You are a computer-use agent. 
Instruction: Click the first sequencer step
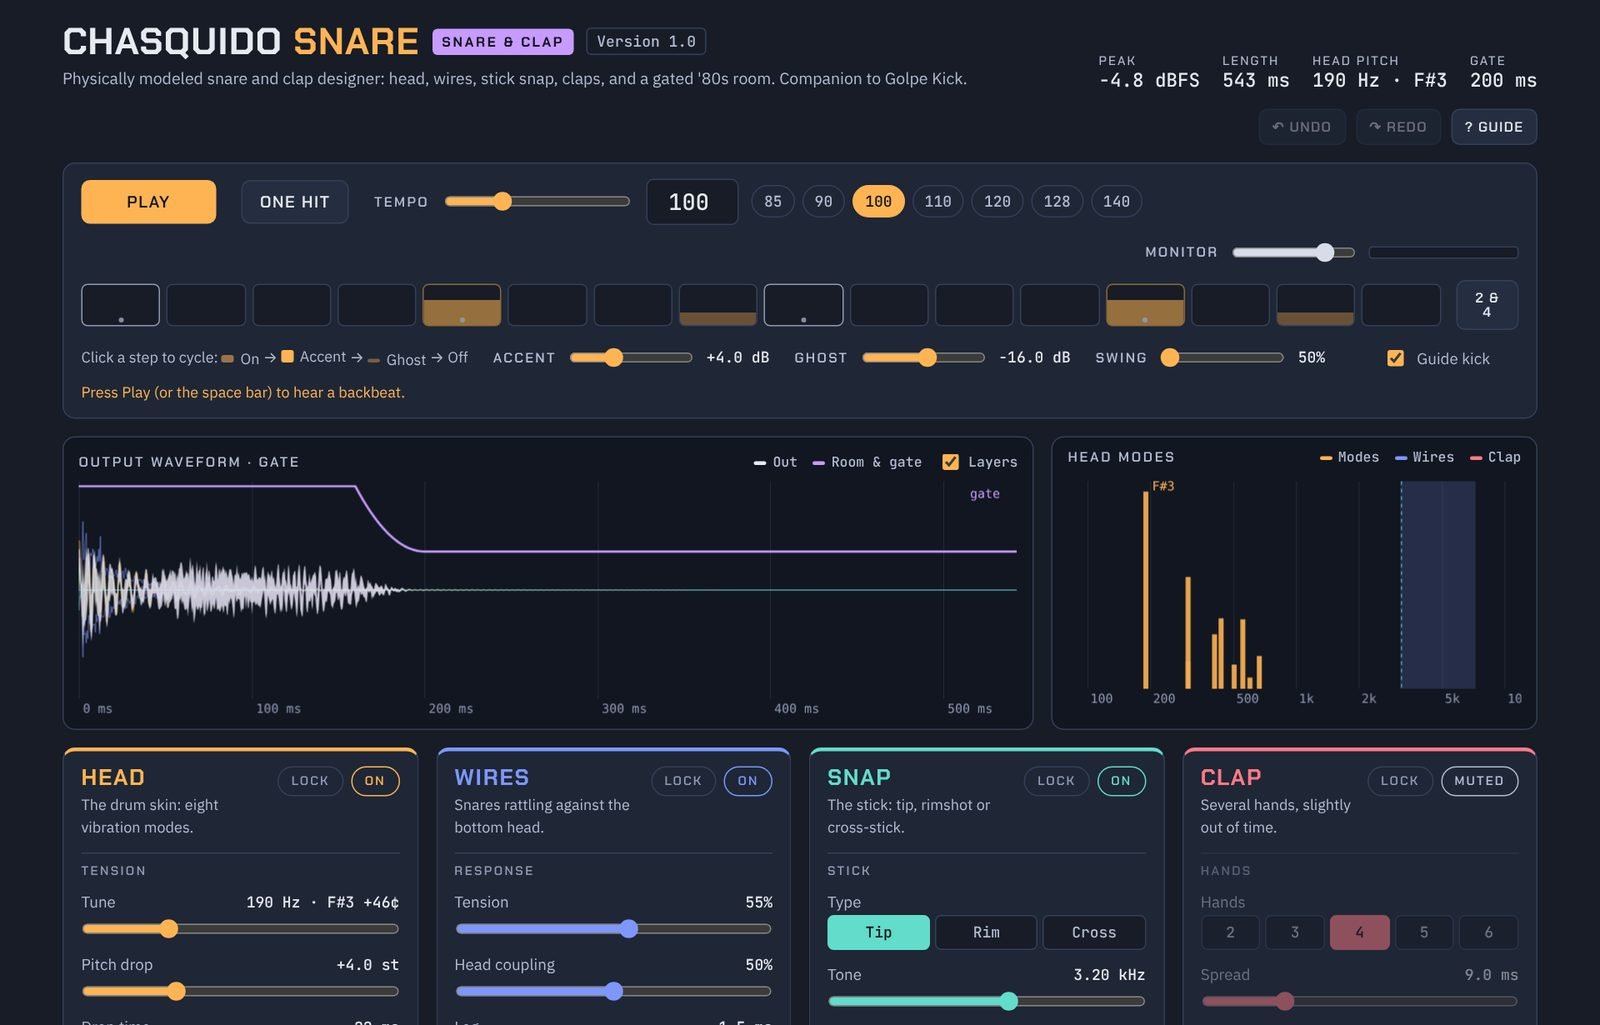tap(120, 305)
